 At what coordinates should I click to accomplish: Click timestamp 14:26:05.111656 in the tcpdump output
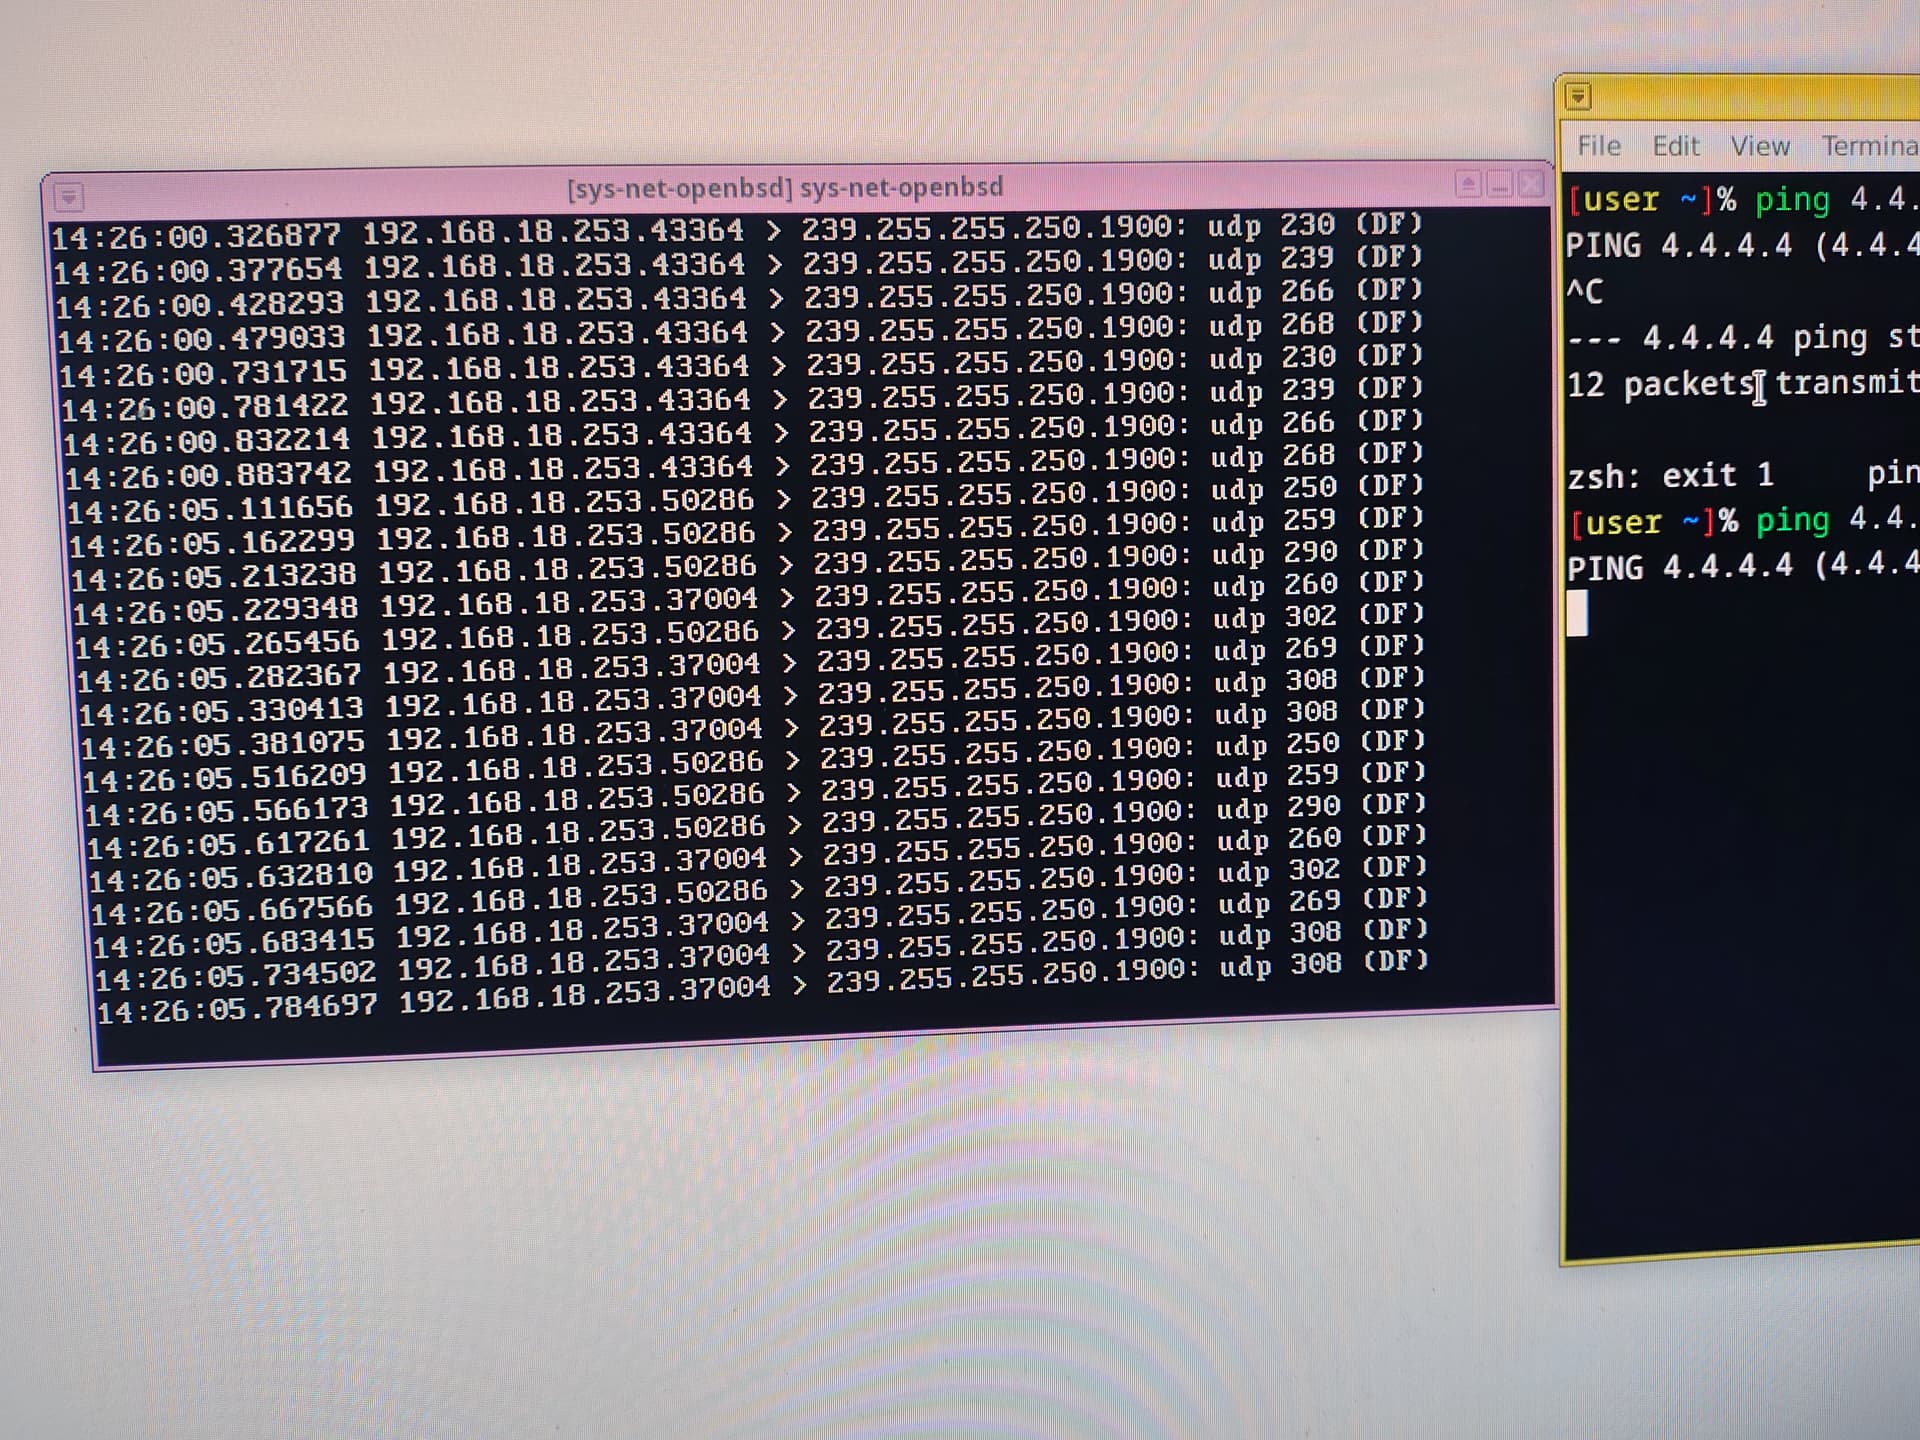(211, 509)
